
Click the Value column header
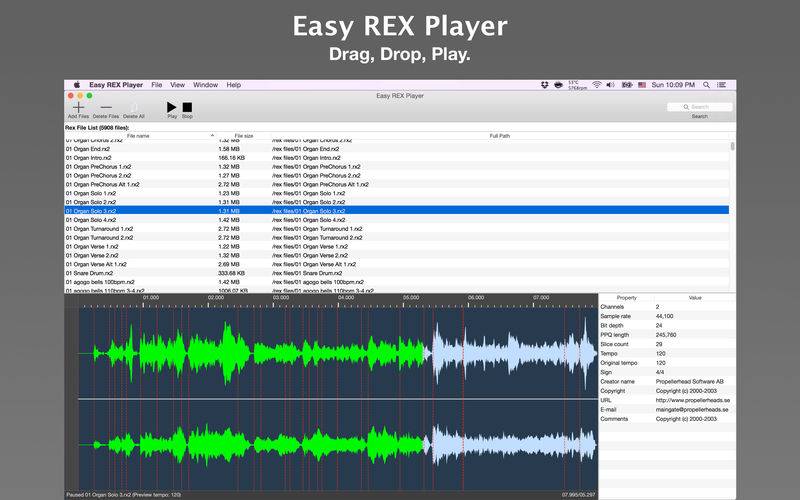(695, 297)
